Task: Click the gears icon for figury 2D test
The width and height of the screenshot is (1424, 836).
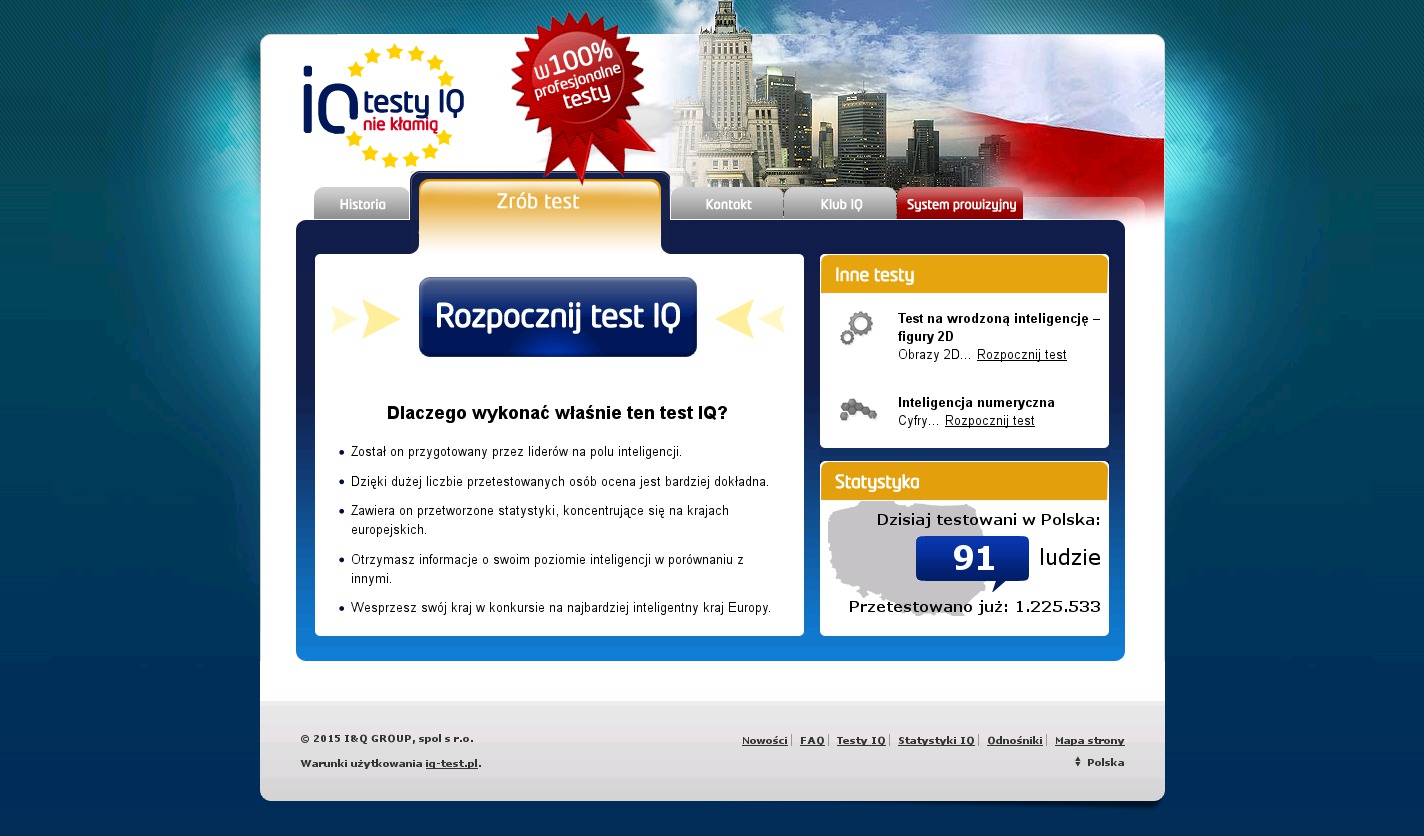Action: tap(856, 329)
